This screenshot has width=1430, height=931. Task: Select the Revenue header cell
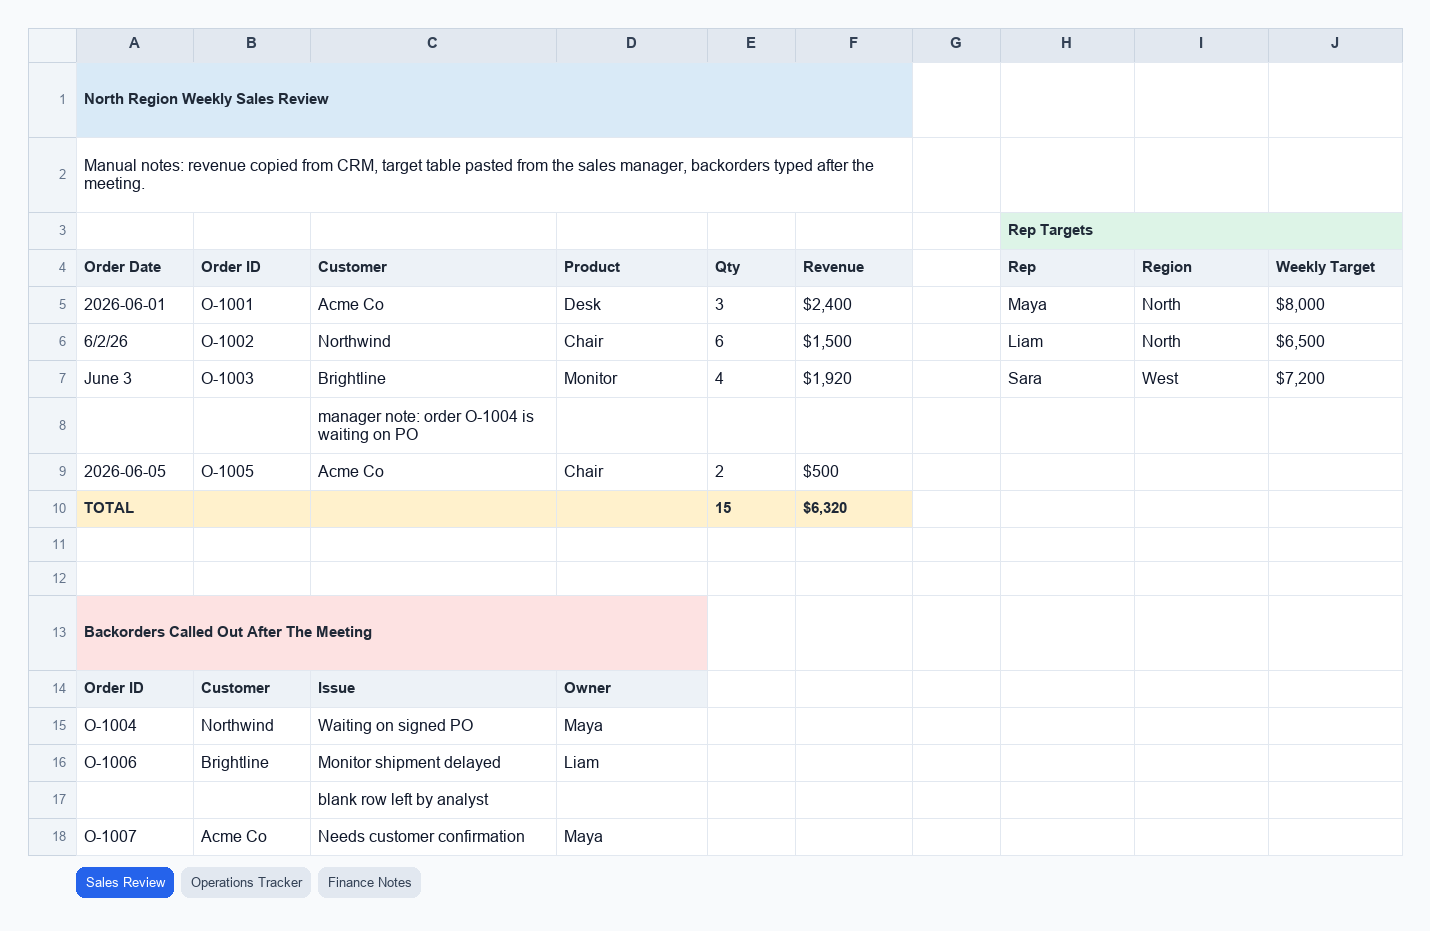point(854,268)
